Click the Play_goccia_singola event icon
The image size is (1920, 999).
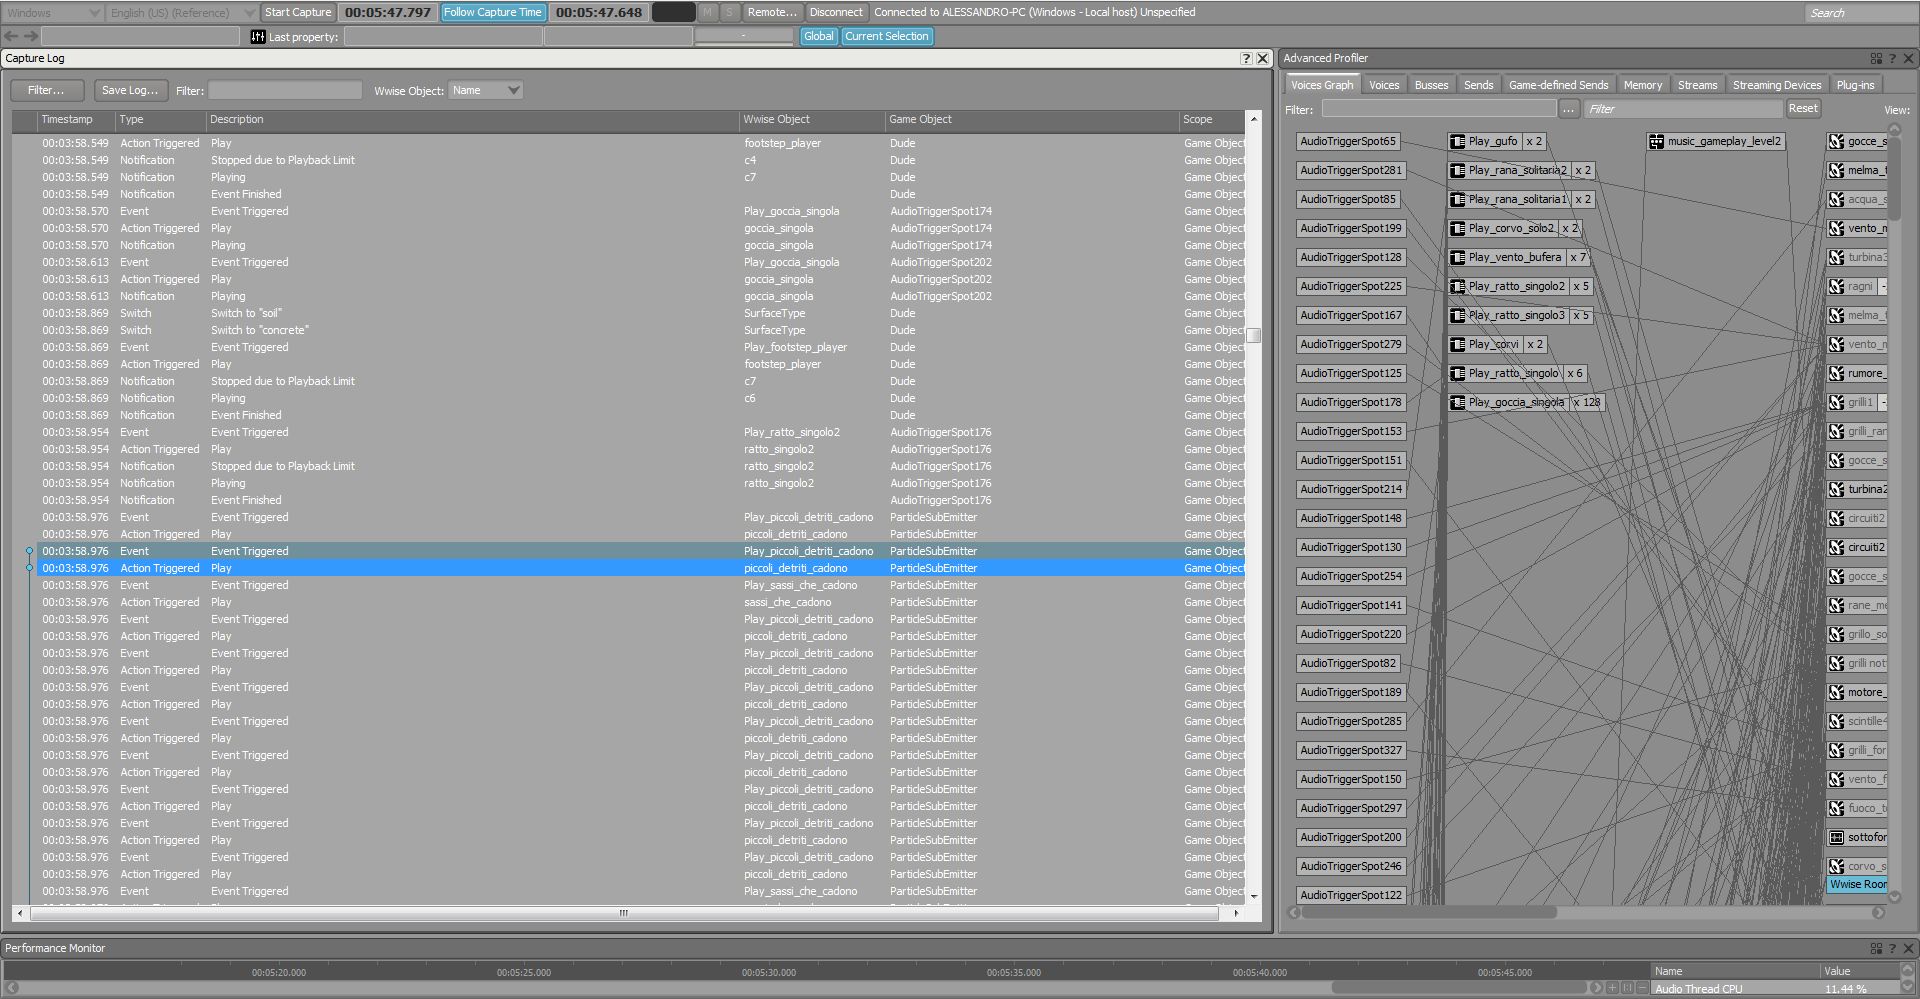click(x=1458, y=403)
